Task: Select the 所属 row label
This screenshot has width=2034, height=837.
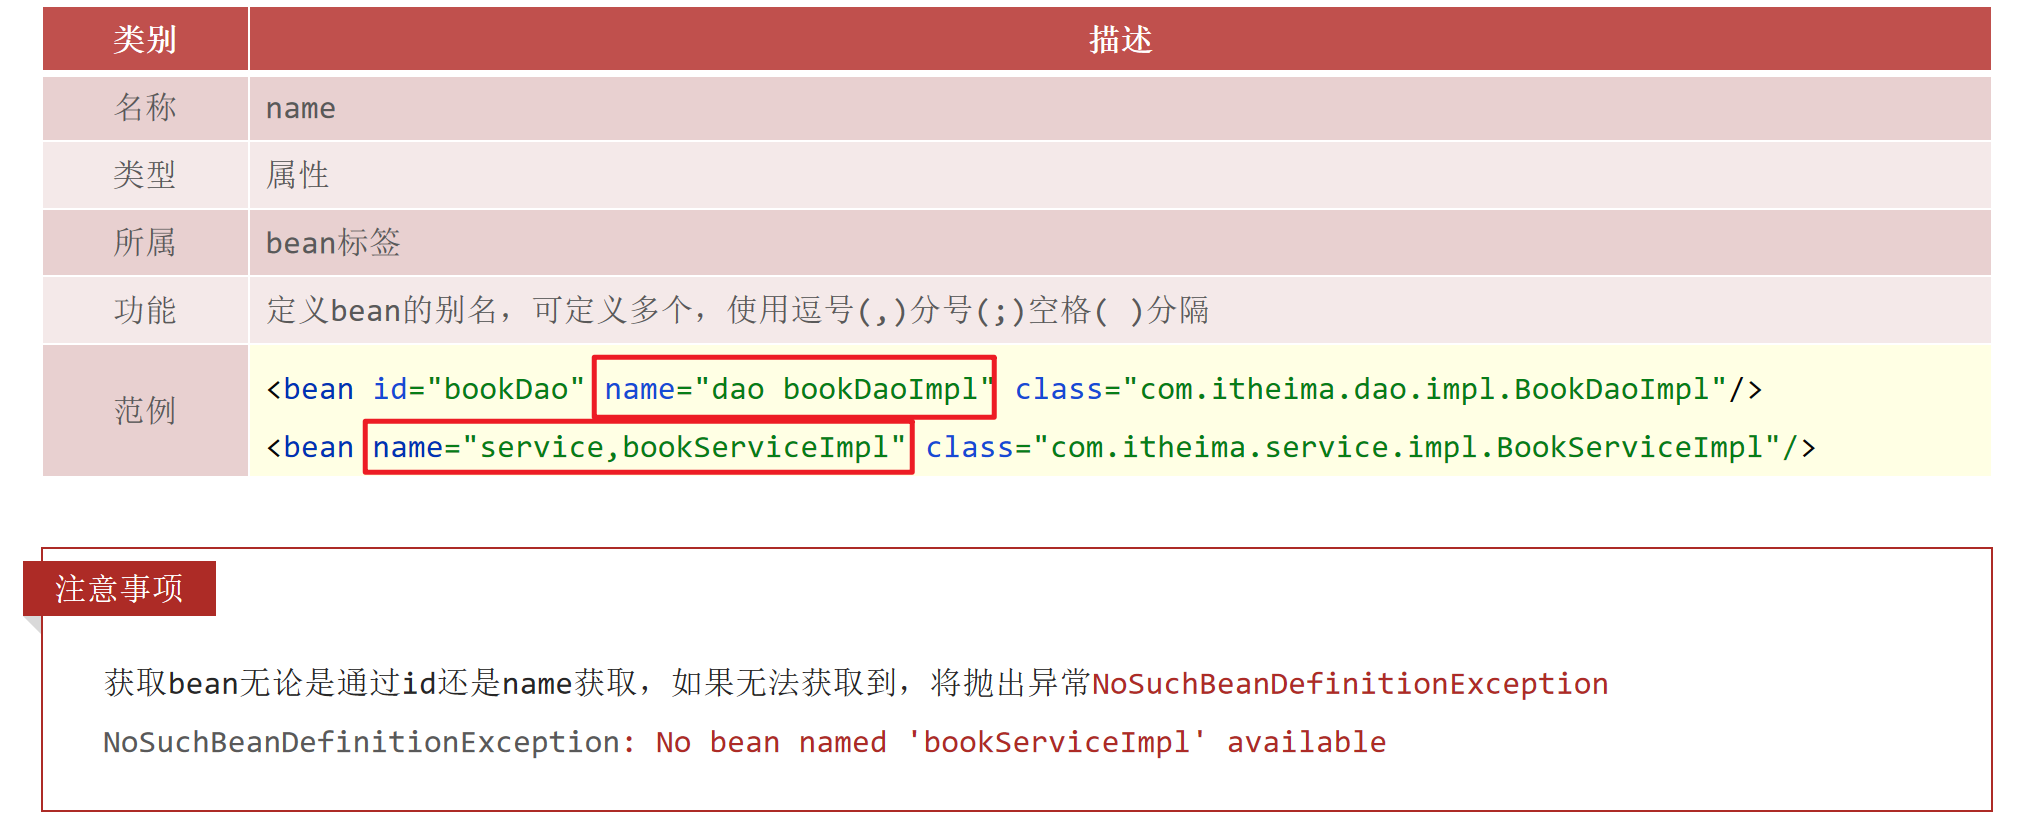Action: click(x=145, y=242)
